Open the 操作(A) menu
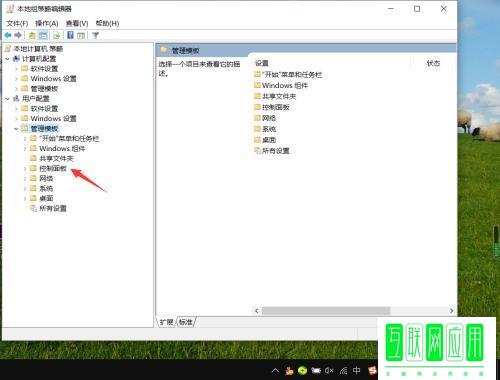Screen dimensions: 500x380 [47, 23]
